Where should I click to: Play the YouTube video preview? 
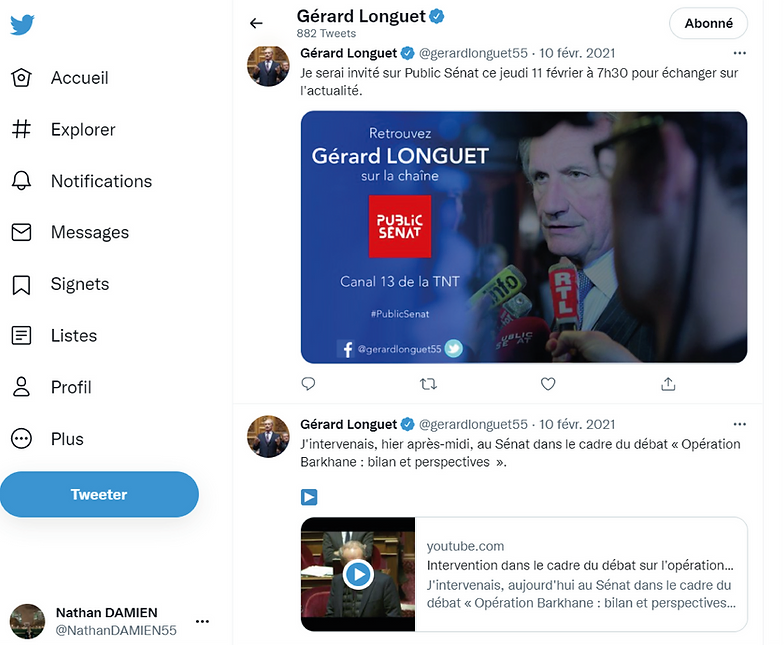pos(358,574)
